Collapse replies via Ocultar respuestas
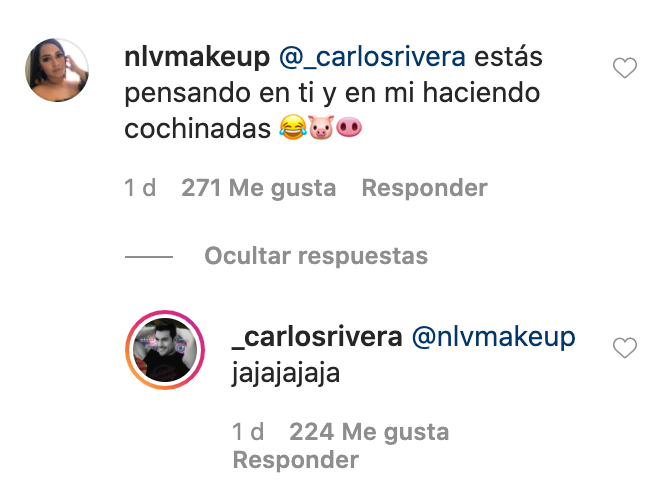 pyautogui.click(x=316, y=256)
